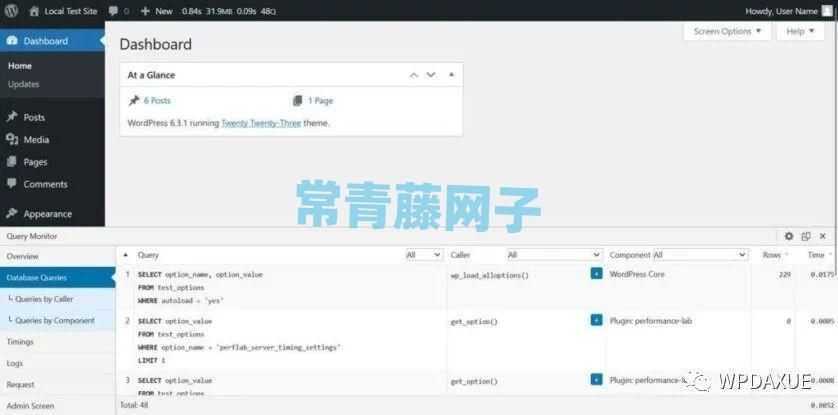Viewport: 838px width, 415px height.
Task: Open Local Test Site home link
Action: click(64, 11)
